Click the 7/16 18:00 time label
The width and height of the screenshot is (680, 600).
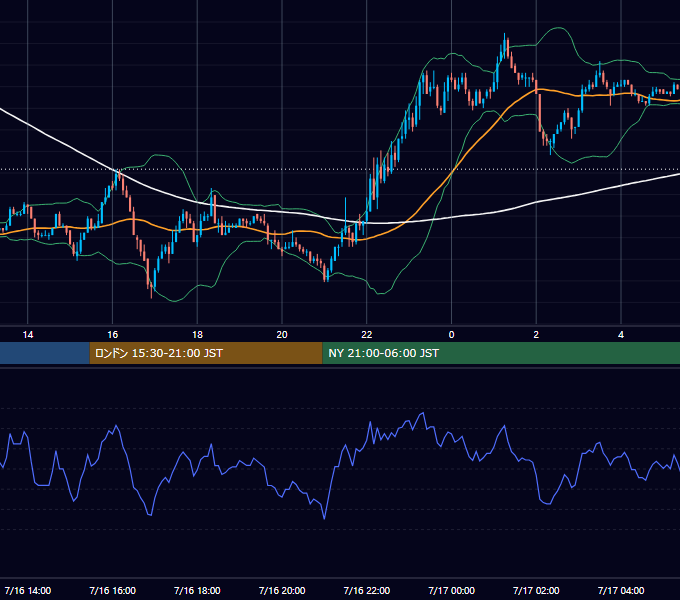tap(197, 590)
